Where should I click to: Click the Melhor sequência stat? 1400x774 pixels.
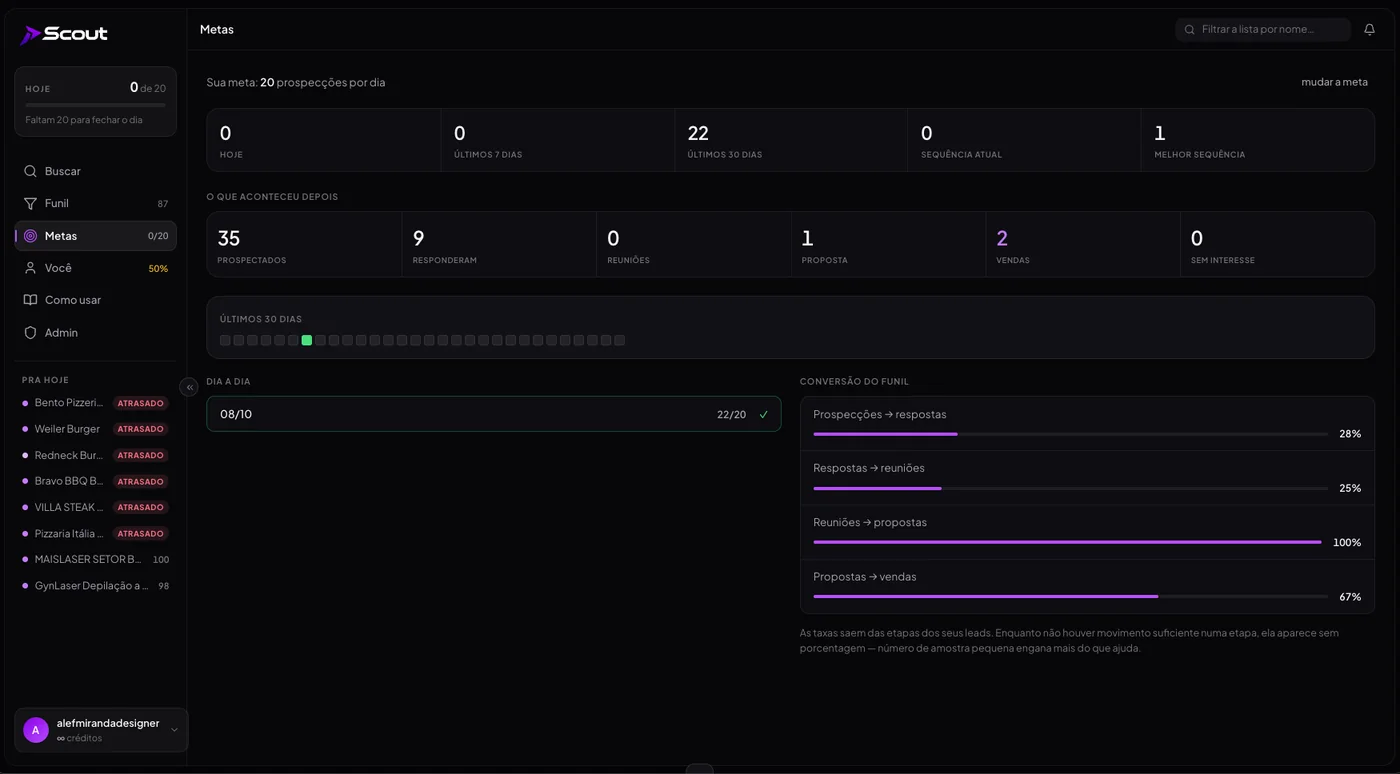point(1258,140)
